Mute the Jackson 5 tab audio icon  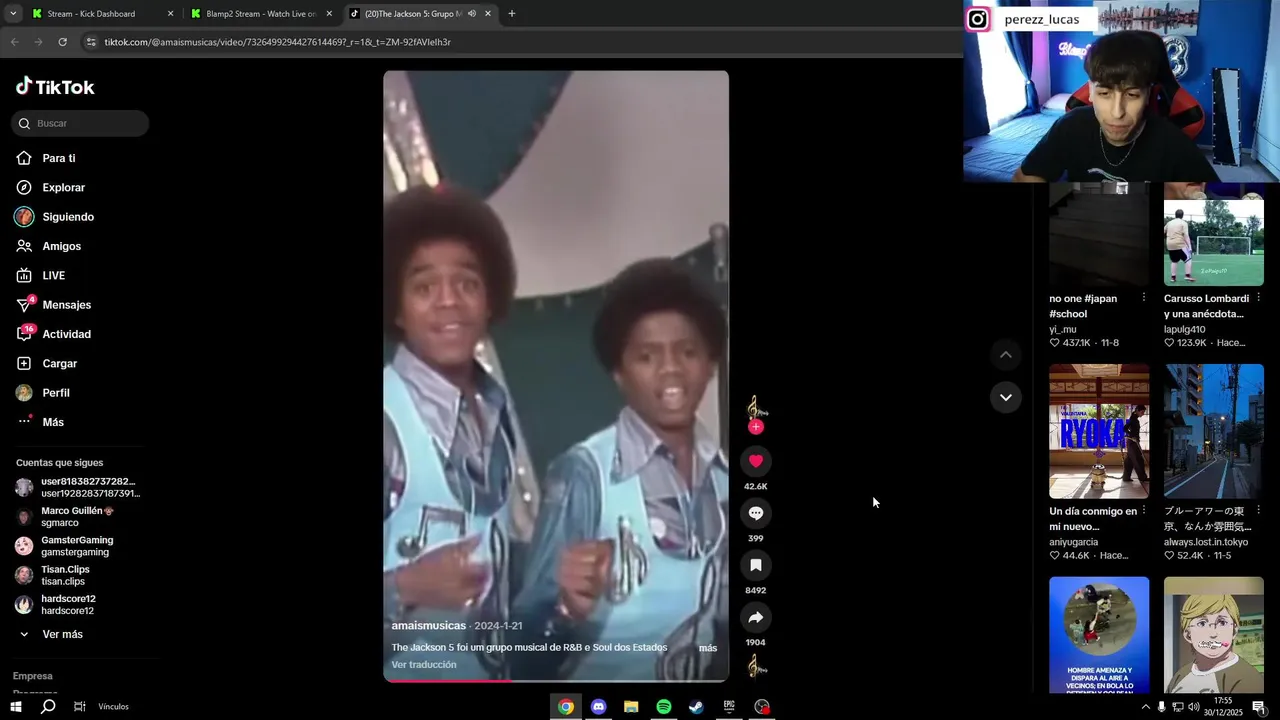click(x=472, y=14)
